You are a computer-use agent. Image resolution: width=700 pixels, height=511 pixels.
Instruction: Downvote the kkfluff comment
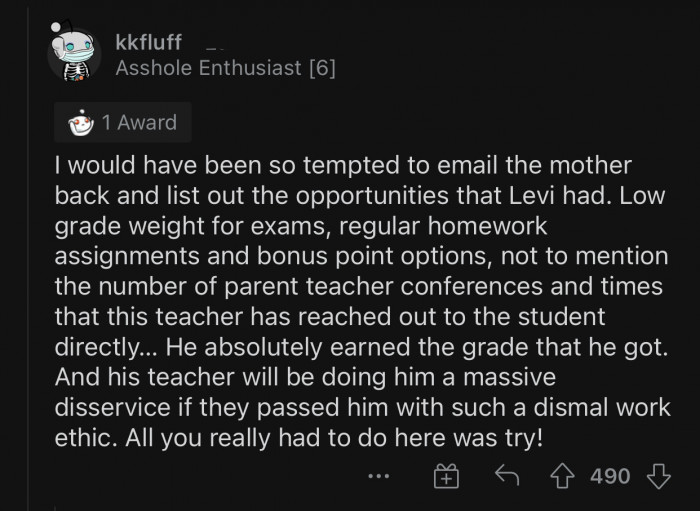(658, 477)
